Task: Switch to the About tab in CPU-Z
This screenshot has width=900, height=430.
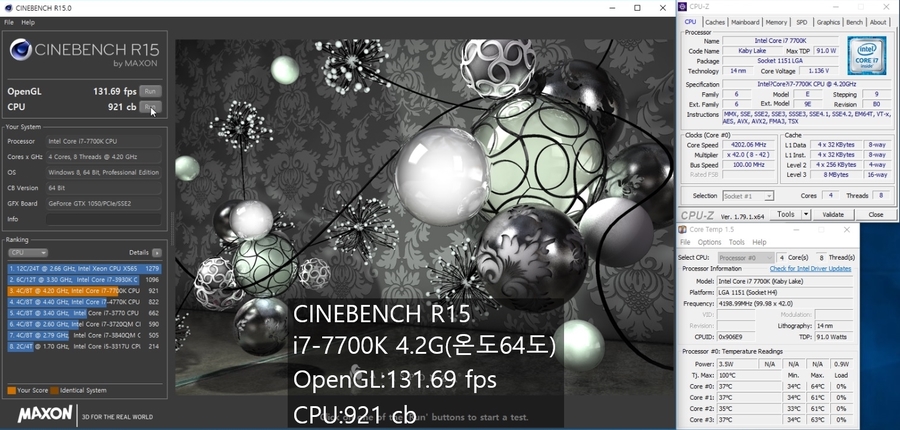Action: [x=878, y=22]
